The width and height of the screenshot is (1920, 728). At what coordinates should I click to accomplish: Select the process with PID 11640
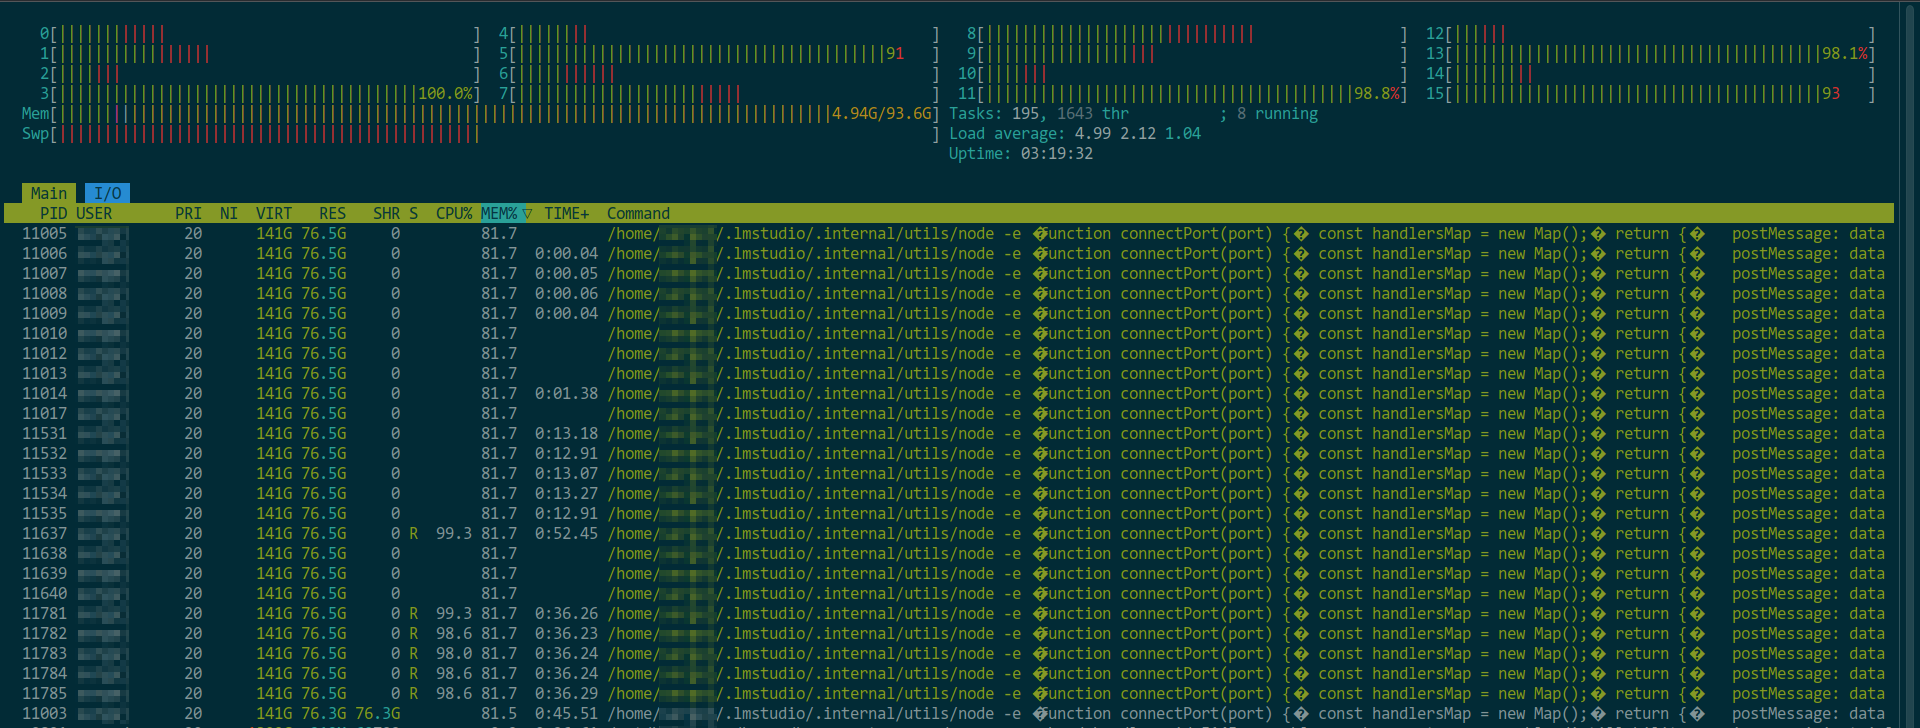click(949, 594)
